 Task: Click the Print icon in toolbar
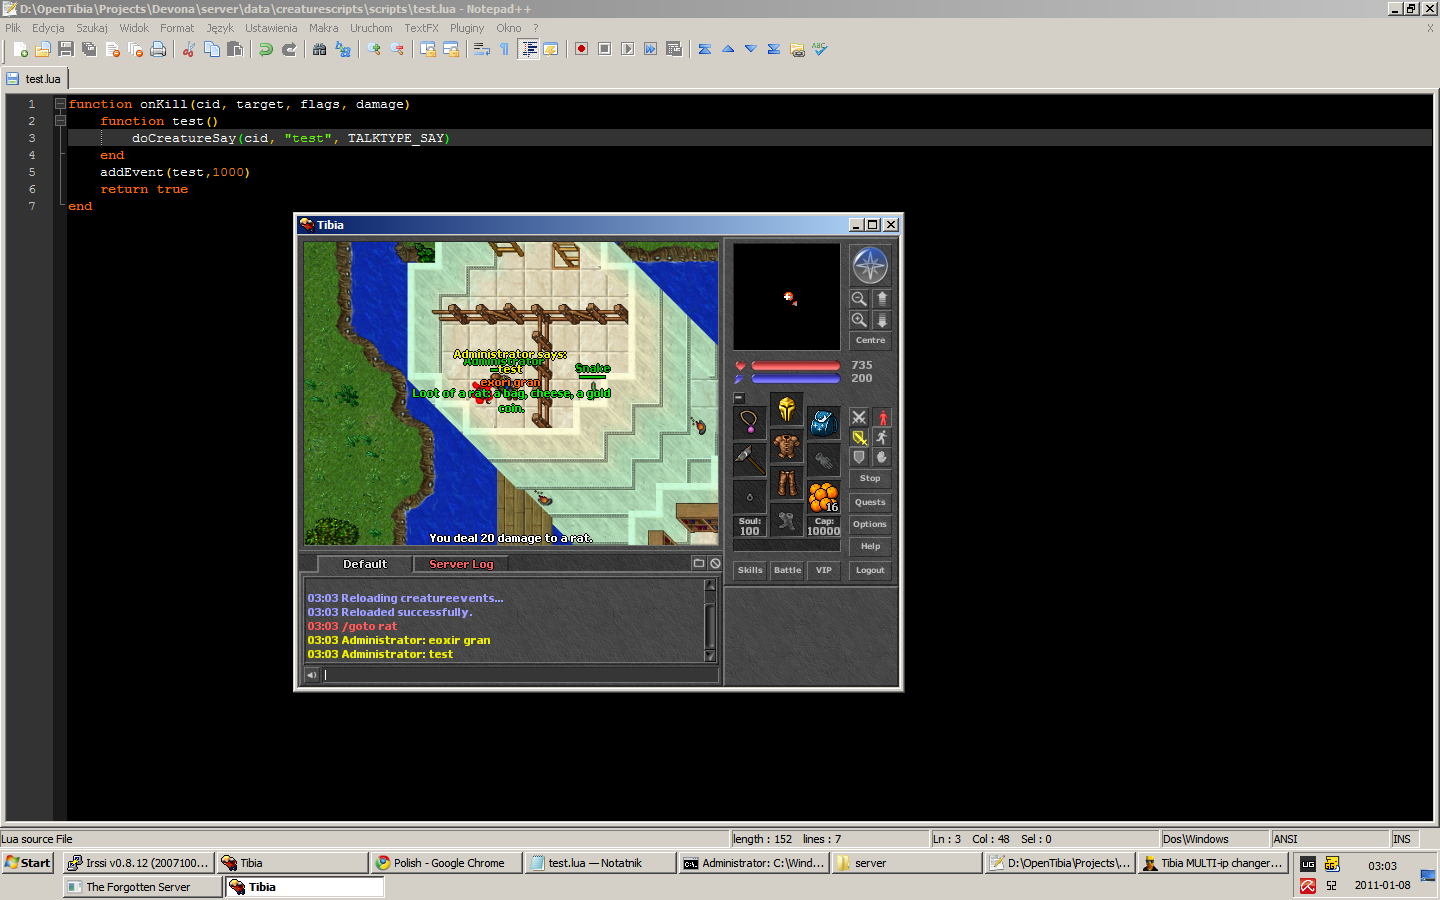click(158, 49)
